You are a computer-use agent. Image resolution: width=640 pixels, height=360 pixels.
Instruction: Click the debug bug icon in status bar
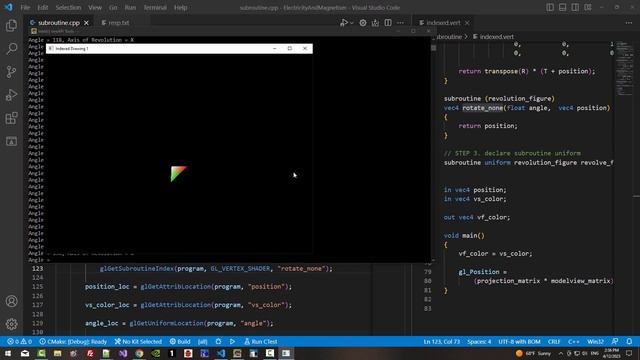tap(218, 342)
